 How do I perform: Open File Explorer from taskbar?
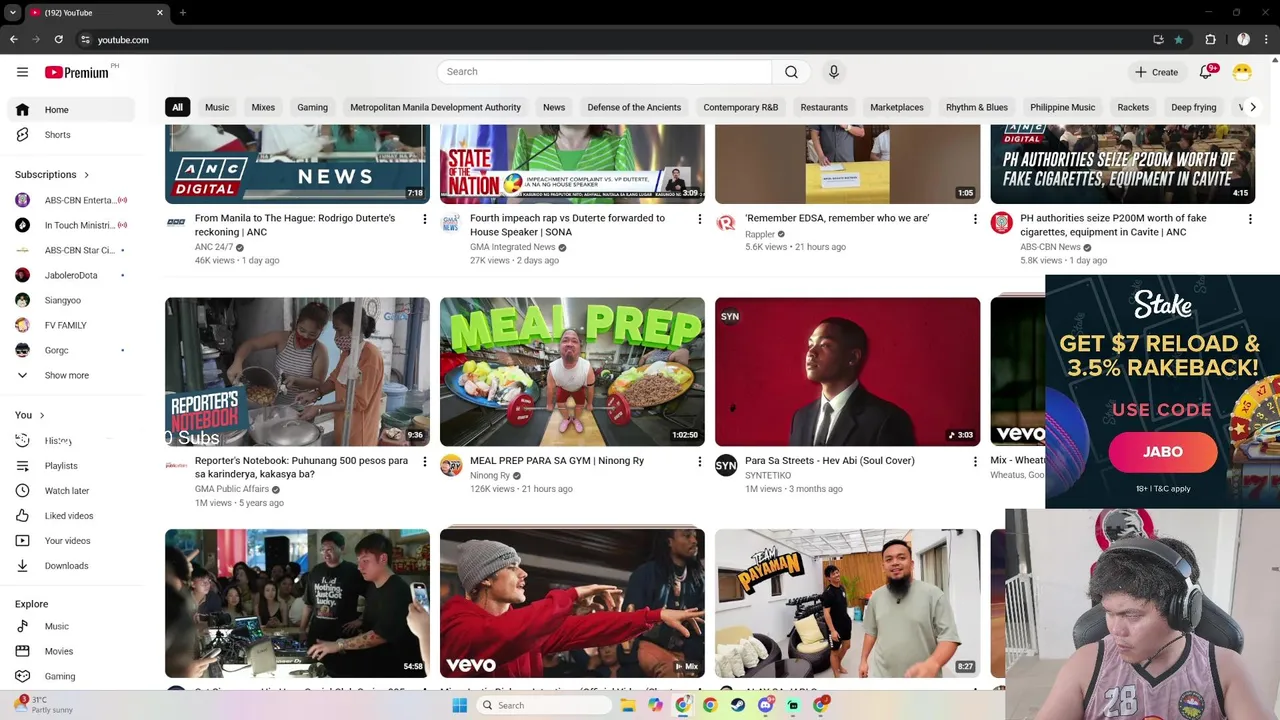point(628,705)
